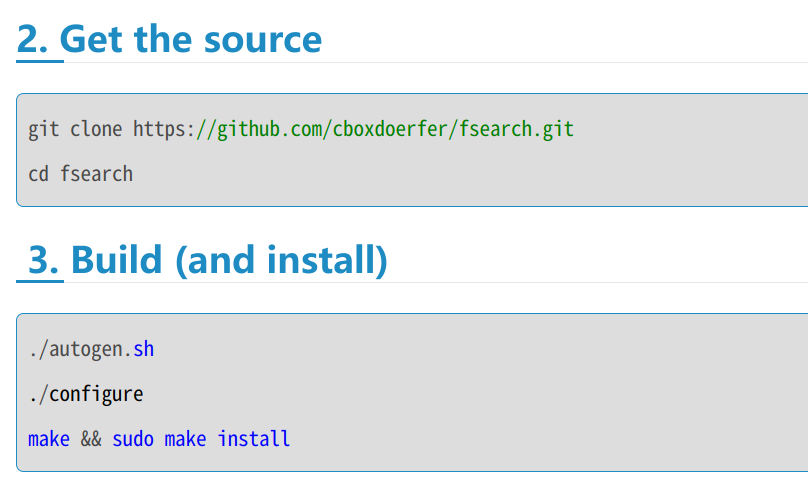Image resolution: width=808 pixels, height=484 pixels.
Task: Click the "&&" operator in the build command
Action: pyautogui.click(x=91, y=438)
